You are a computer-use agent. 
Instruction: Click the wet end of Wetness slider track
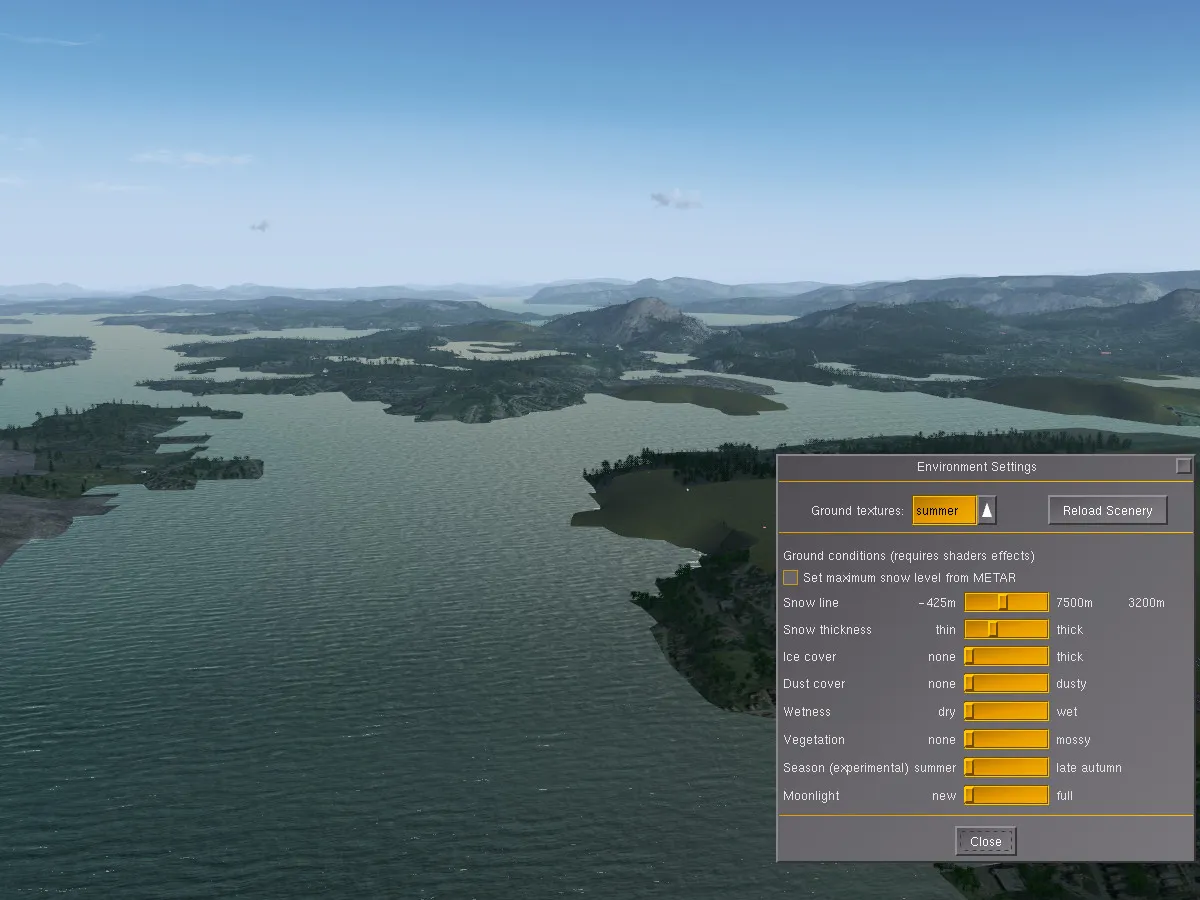1042,712
